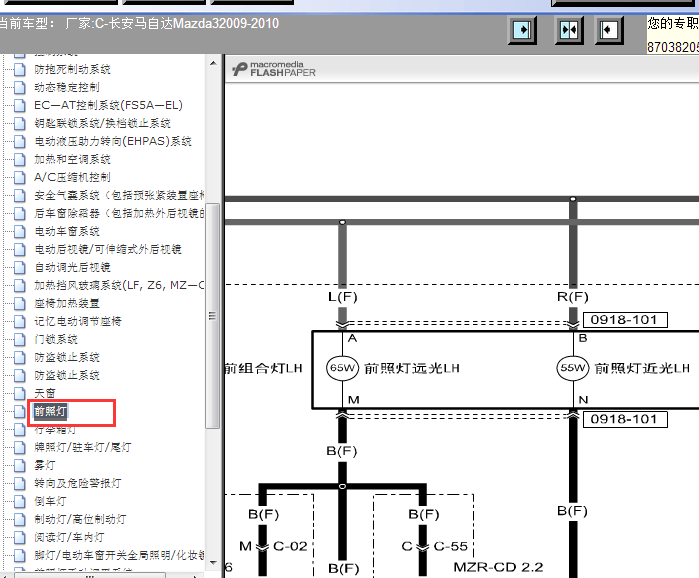
Task: Select 动态稳定控制 in the tree
Action: click(67, 87)
